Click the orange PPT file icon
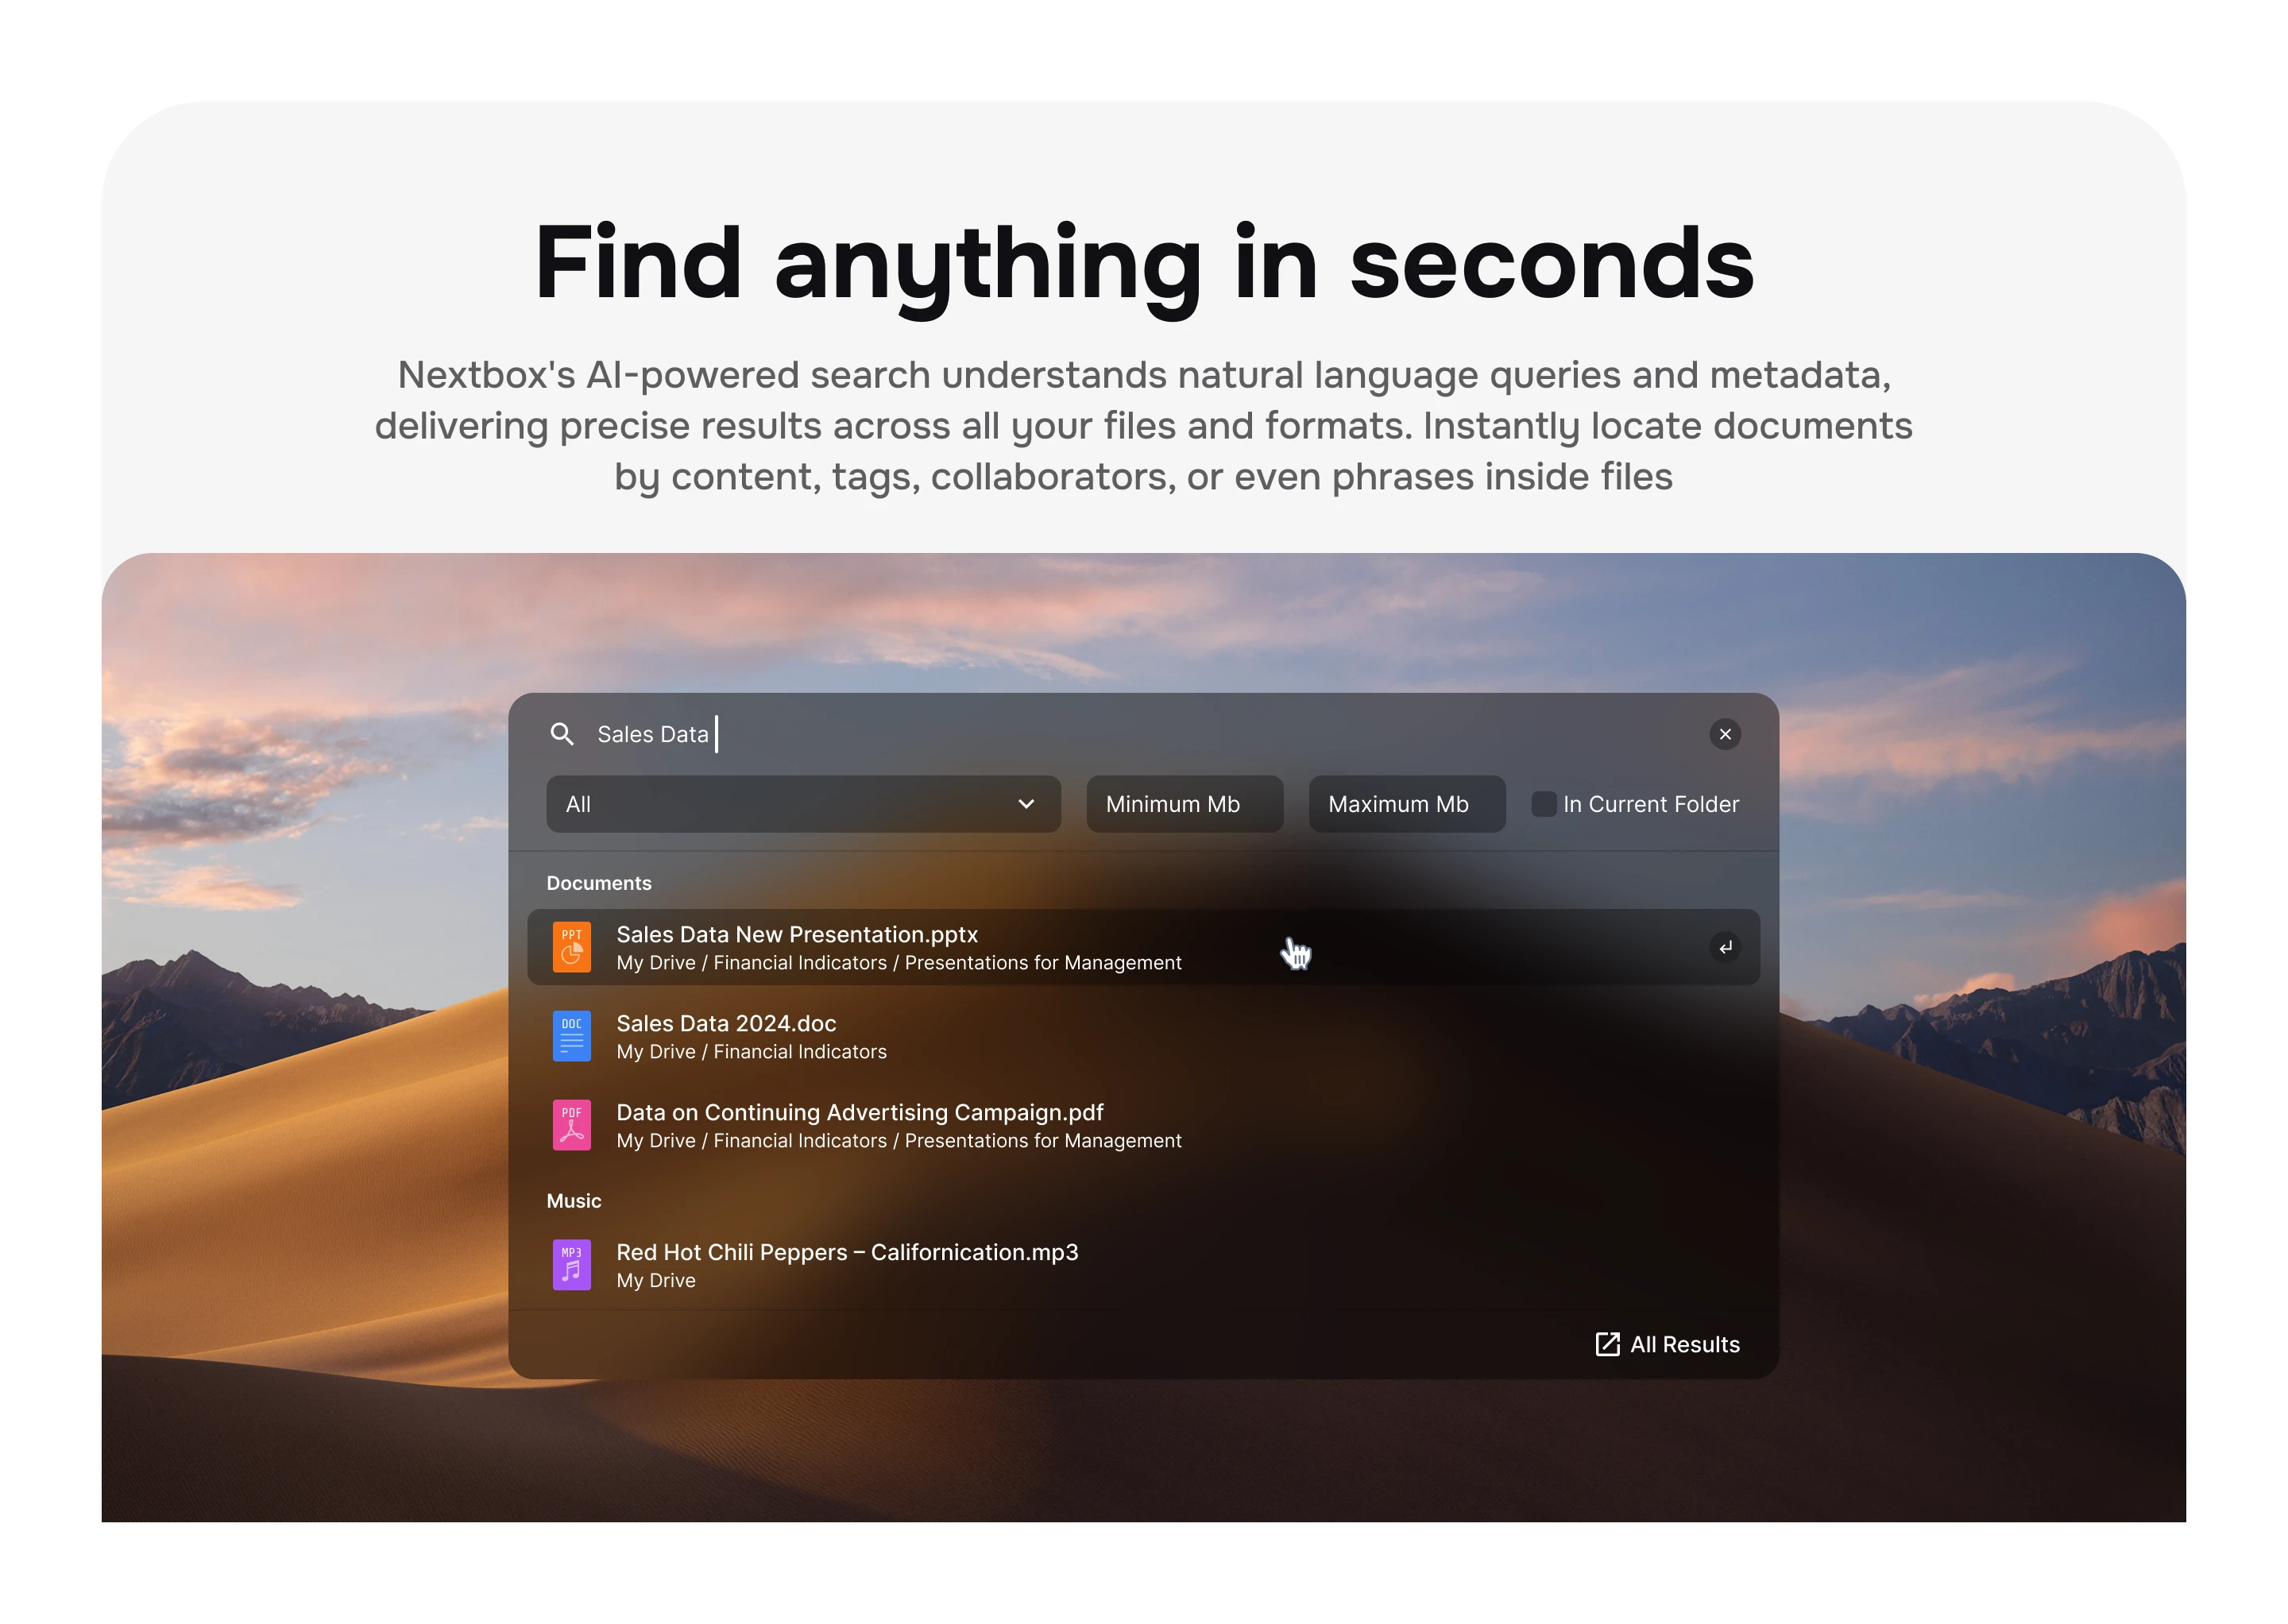 572,947
